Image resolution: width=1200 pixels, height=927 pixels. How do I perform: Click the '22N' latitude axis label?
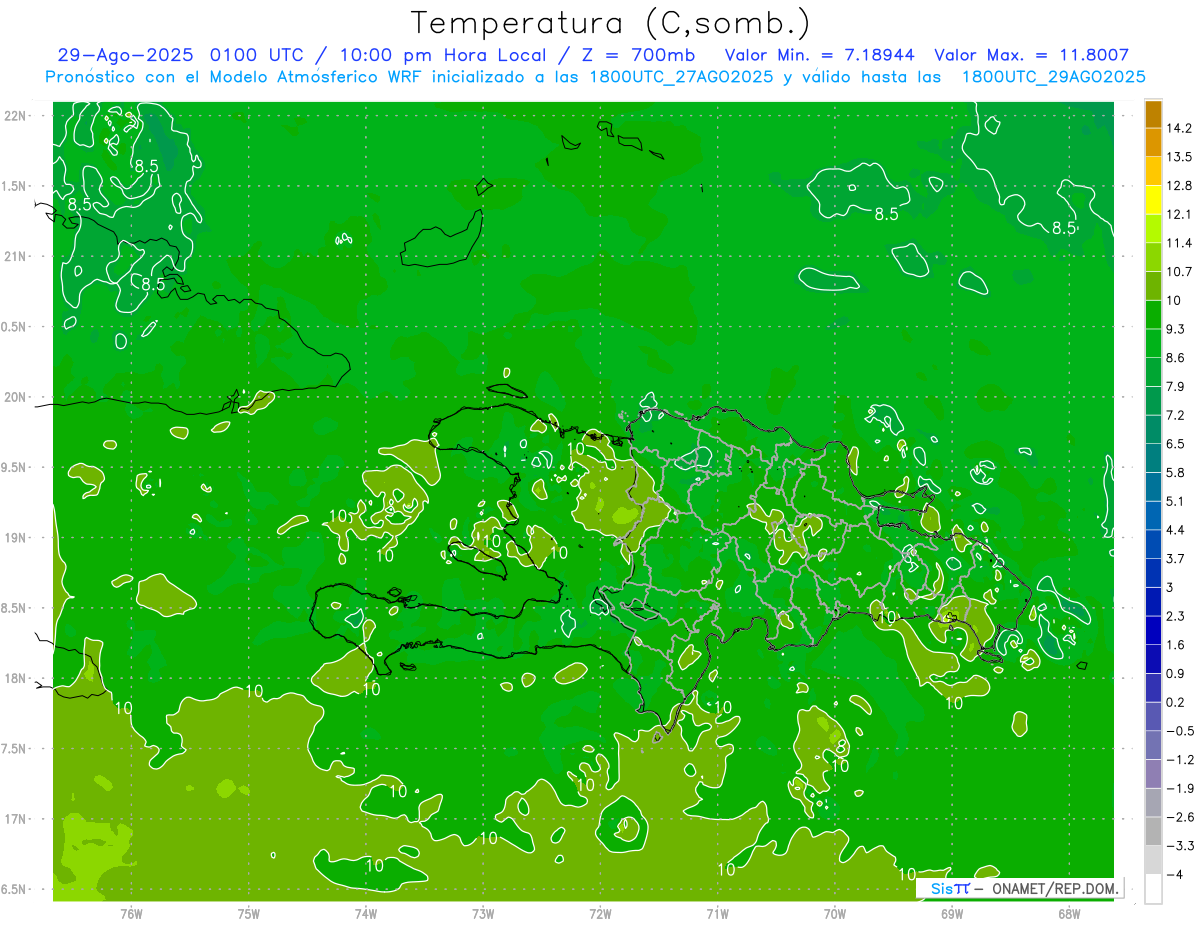pos(17,115)
